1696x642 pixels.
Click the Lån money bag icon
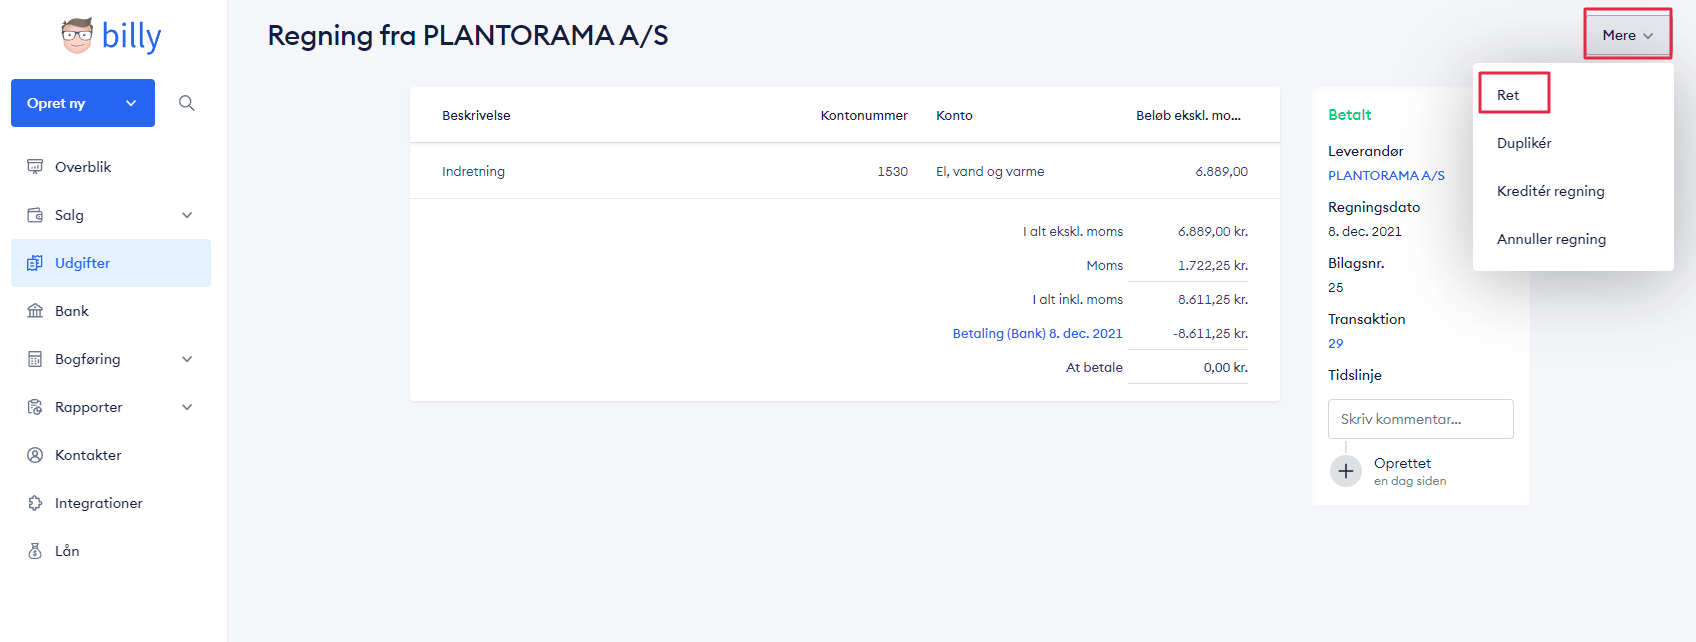(35, 551)
